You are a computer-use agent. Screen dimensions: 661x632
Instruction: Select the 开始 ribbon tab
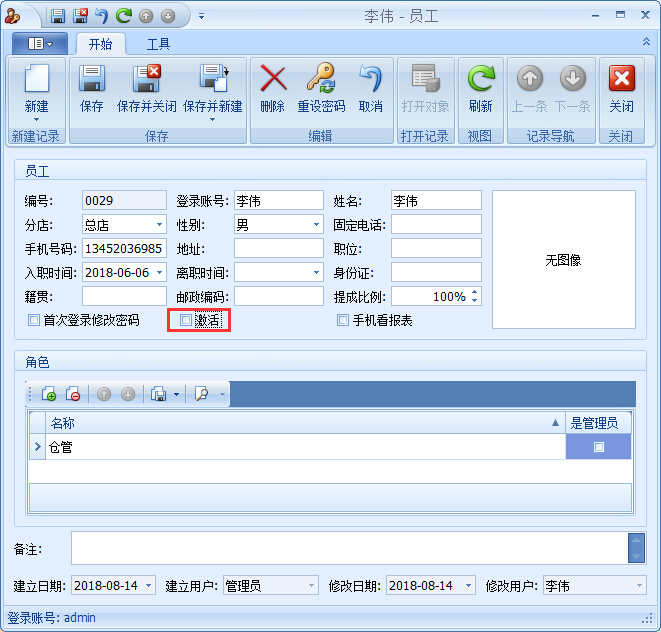[100, 44]
